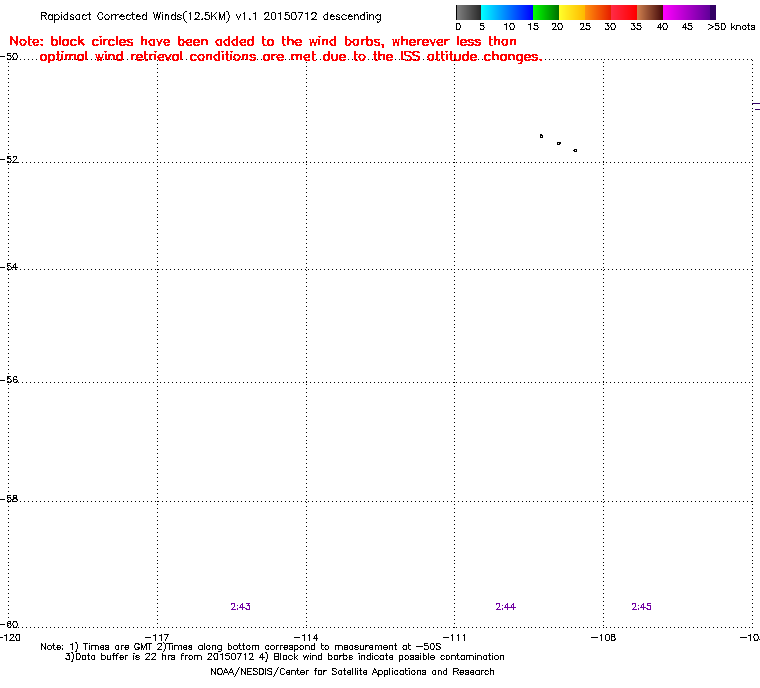Click the -114 longitude axis label

pyautogui.click(x=306, y=638)
